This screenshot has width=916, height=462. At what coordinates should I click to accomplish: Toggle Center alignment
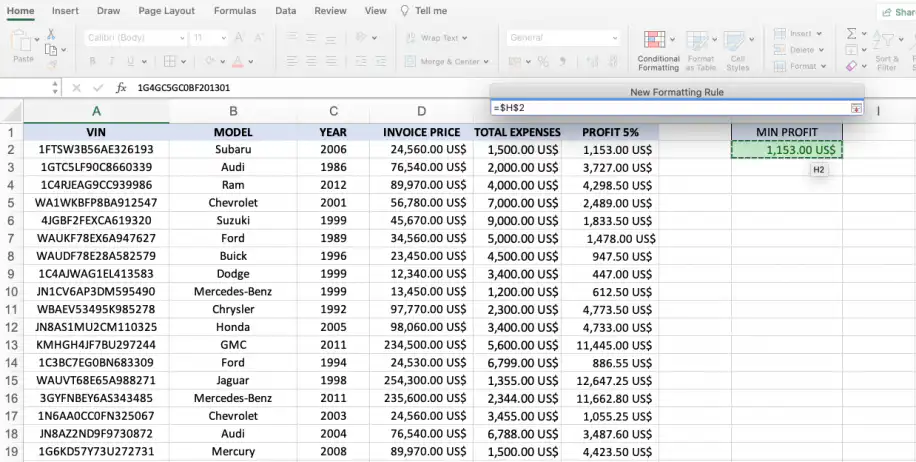[311, 61]
